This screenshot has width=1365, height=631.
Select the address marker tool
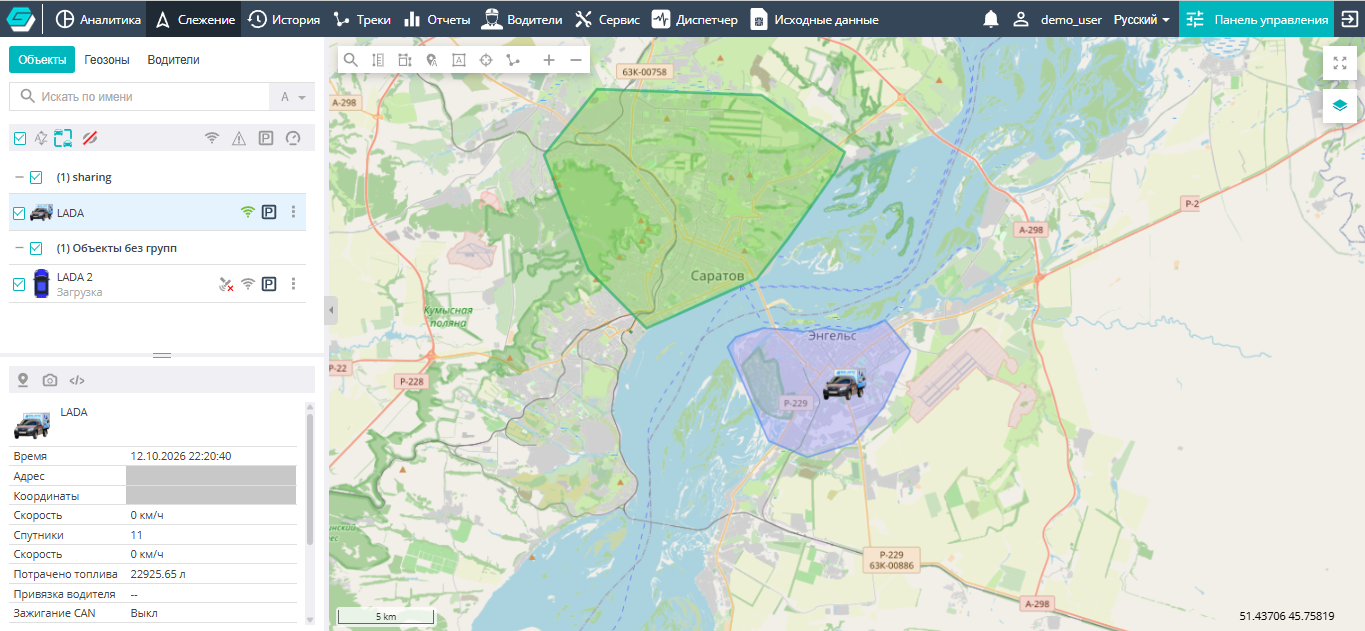pos(432,60)
